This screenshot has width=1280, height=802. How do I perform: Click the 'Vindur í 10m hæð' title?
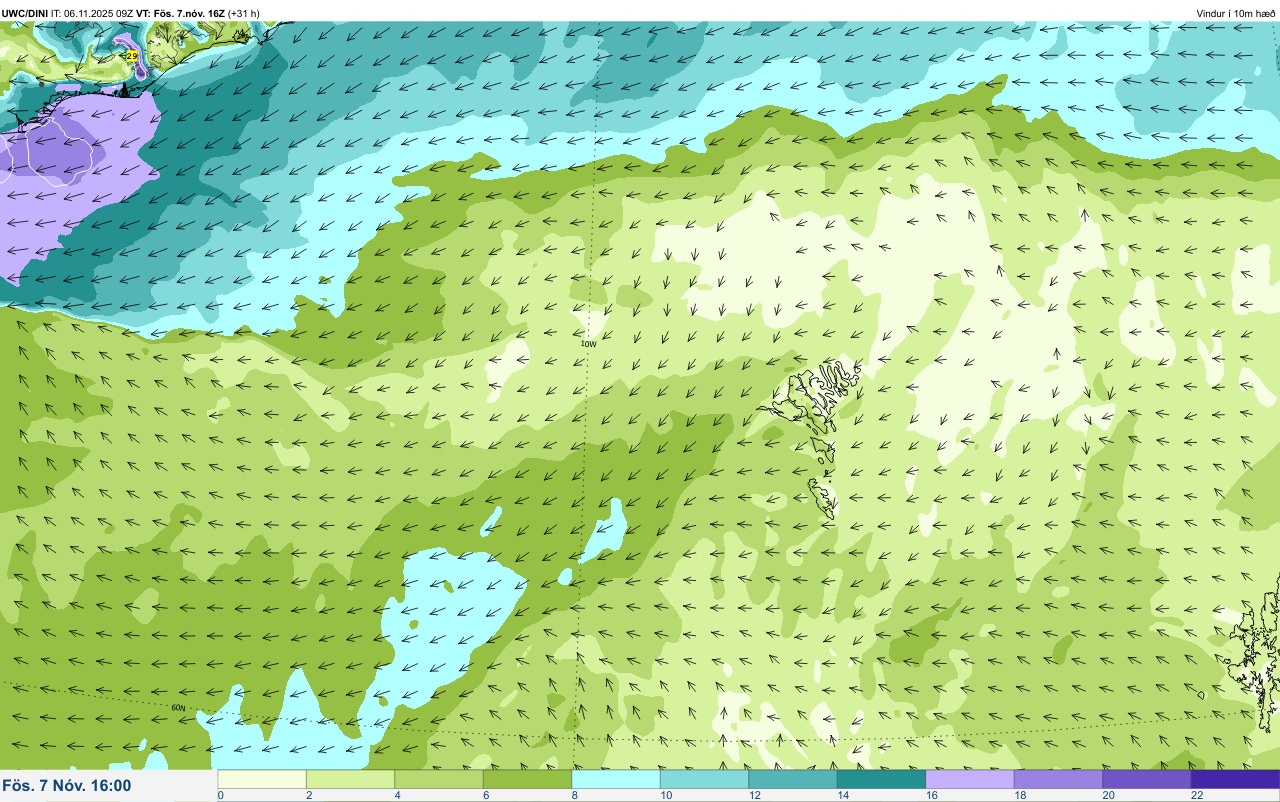(1236, 13)
